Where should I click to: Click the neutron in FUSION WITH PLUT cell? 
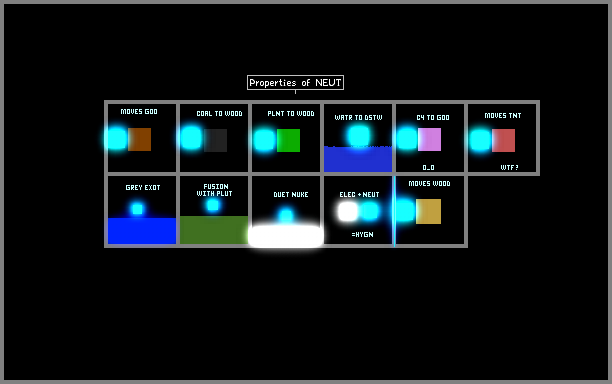(x=213, y=204)
